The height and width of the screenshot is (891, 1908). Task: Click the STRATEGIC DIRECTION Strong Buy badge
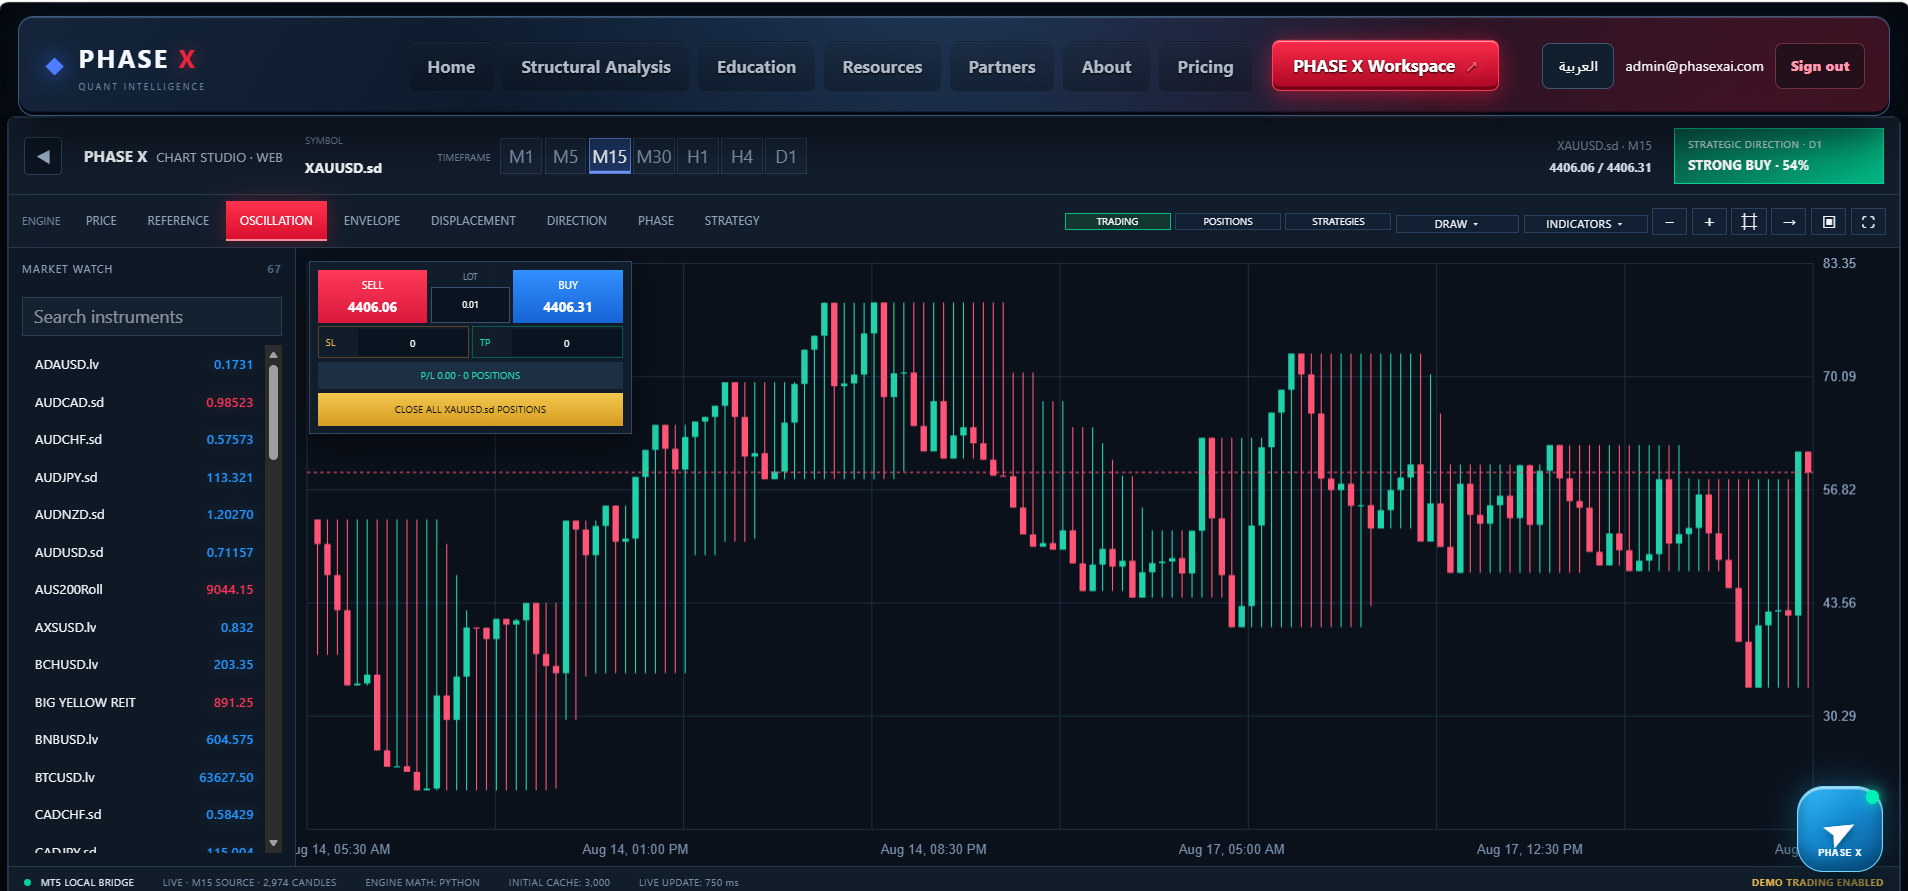coord(1778,156)
